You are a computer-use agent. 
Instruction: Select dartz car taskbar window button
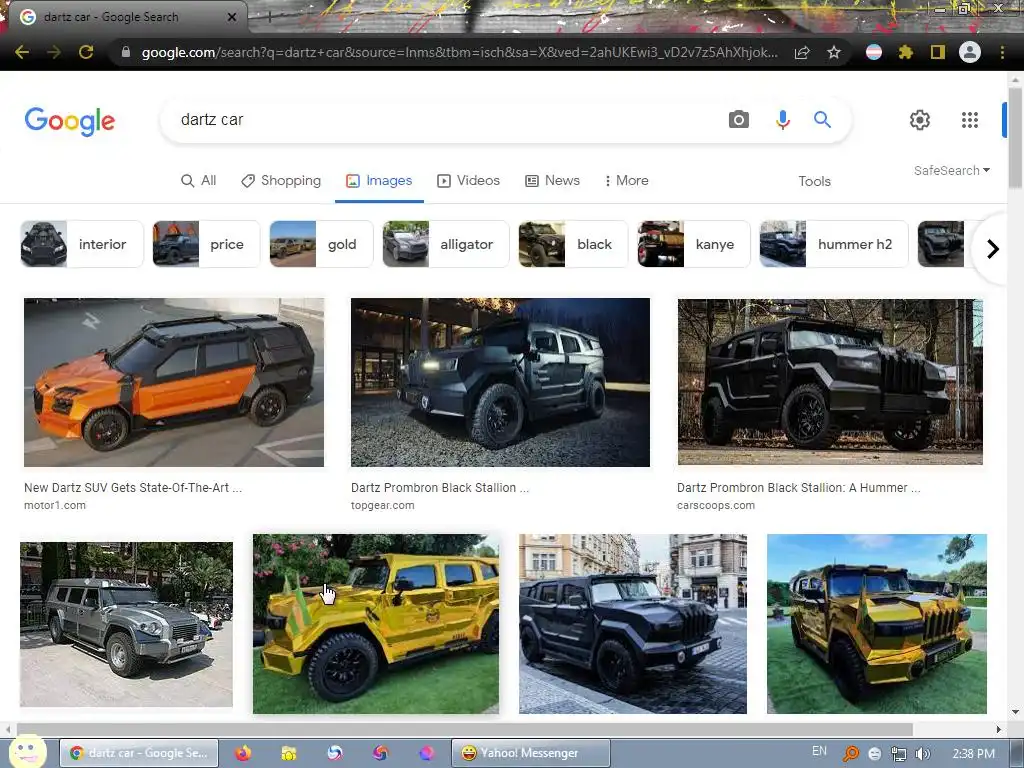click(139, 753)
